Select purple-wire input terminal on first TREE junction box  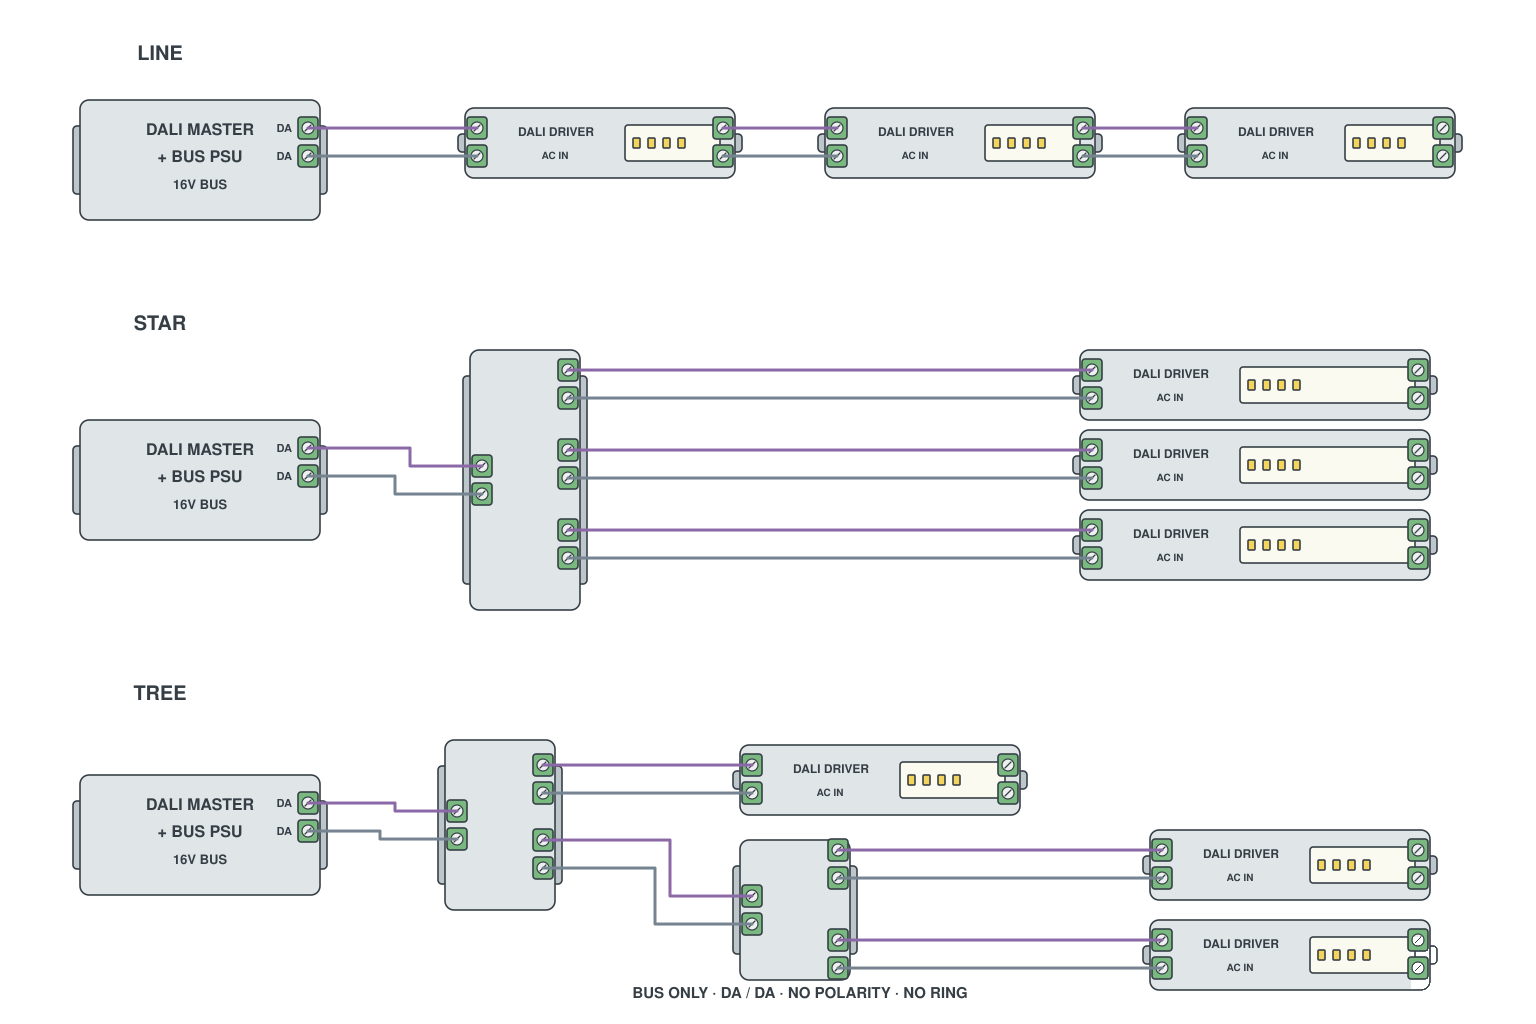(457, 811)
